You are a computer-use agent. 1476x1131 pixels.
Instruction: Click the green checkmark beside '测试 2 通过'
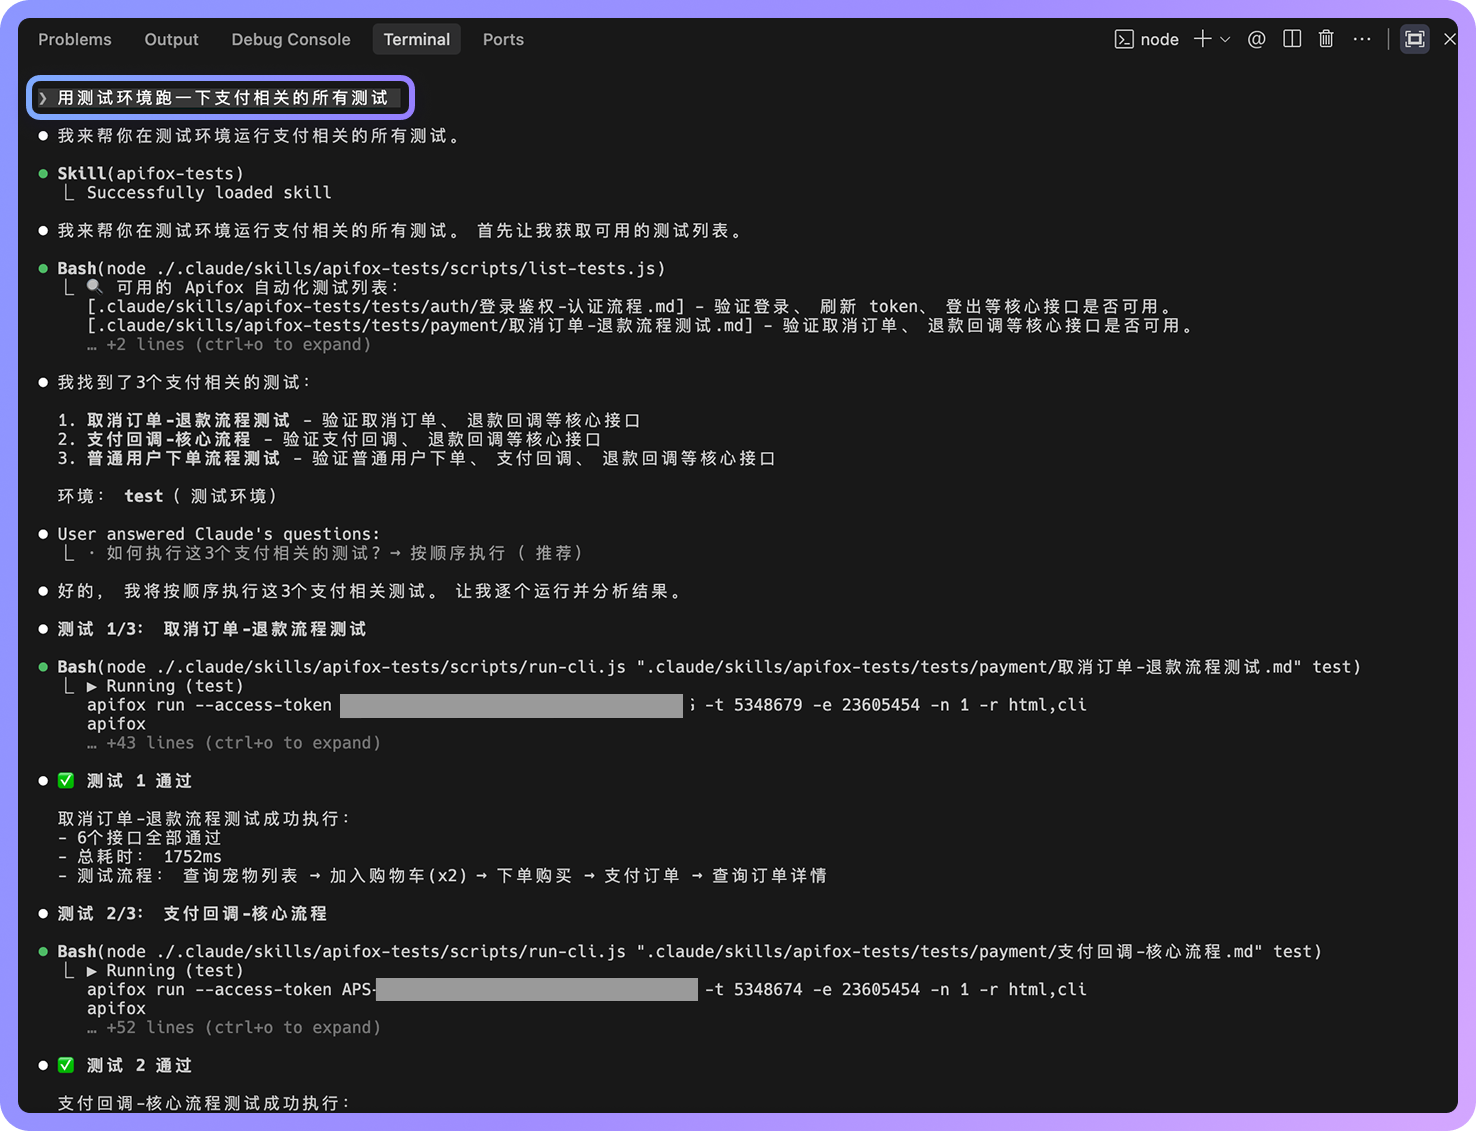pyautogui.click(x=66, y=1065)
